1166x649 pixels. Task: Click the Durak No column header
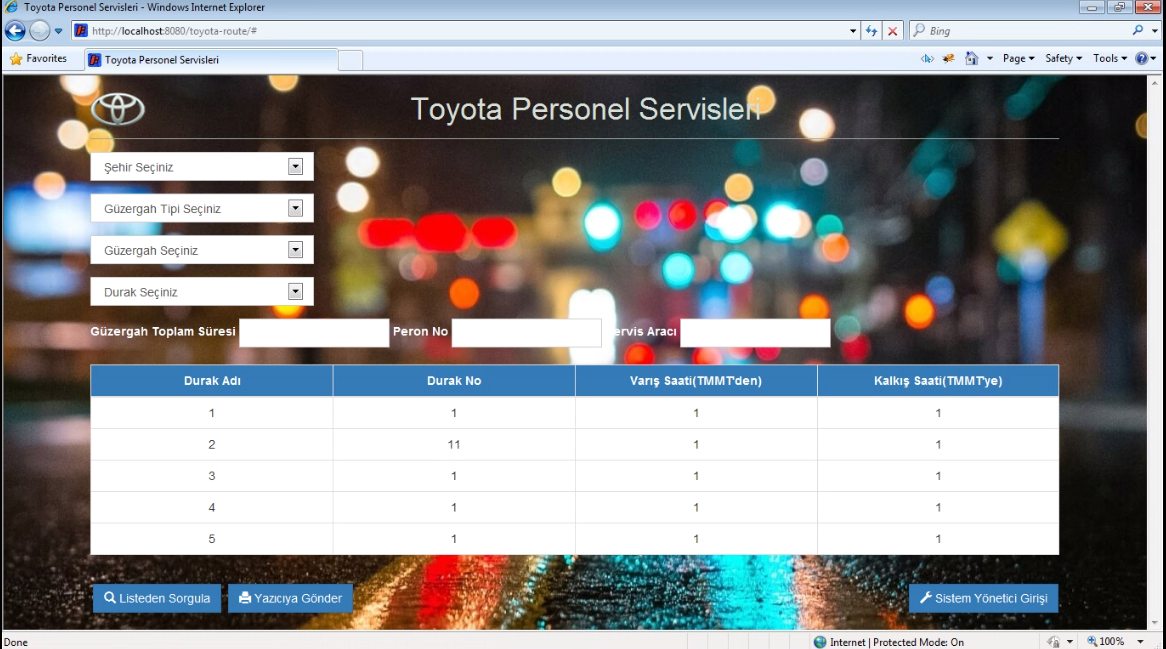tap(454, 381)
